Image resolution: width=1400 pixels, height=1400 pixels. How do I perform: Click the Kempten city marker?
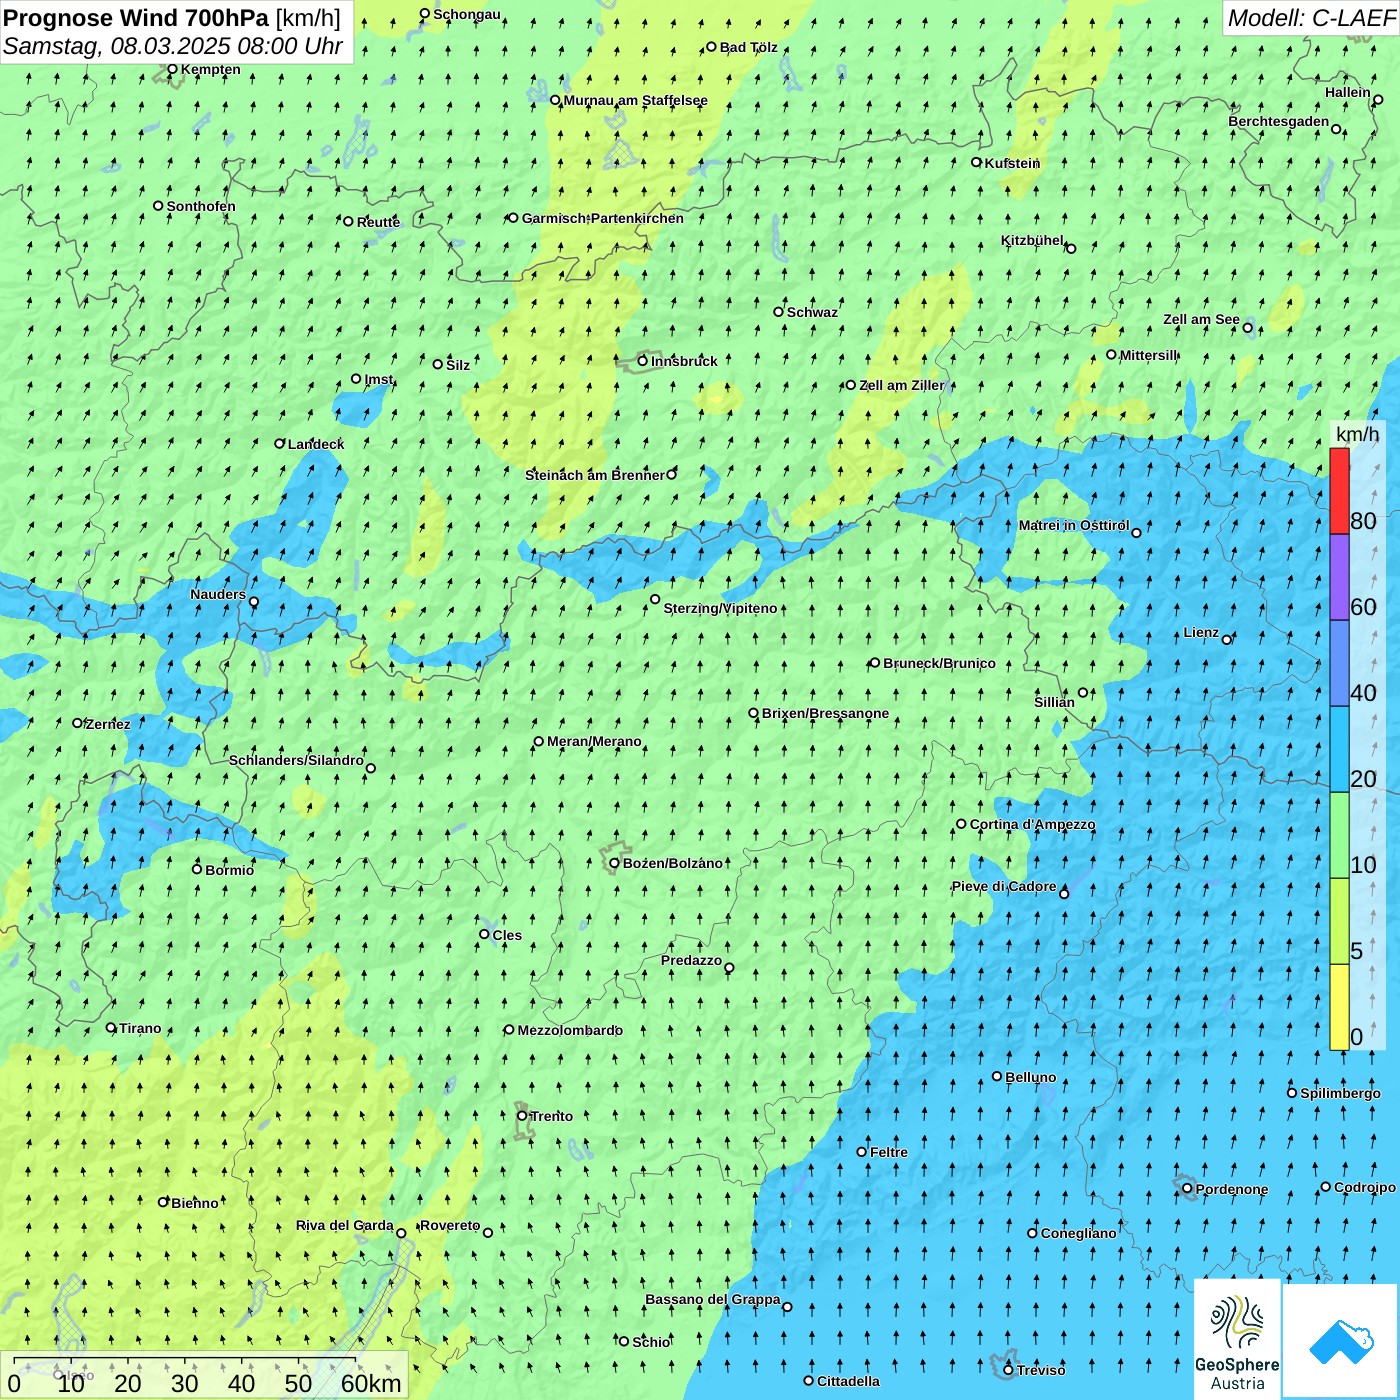click(172, 69)
